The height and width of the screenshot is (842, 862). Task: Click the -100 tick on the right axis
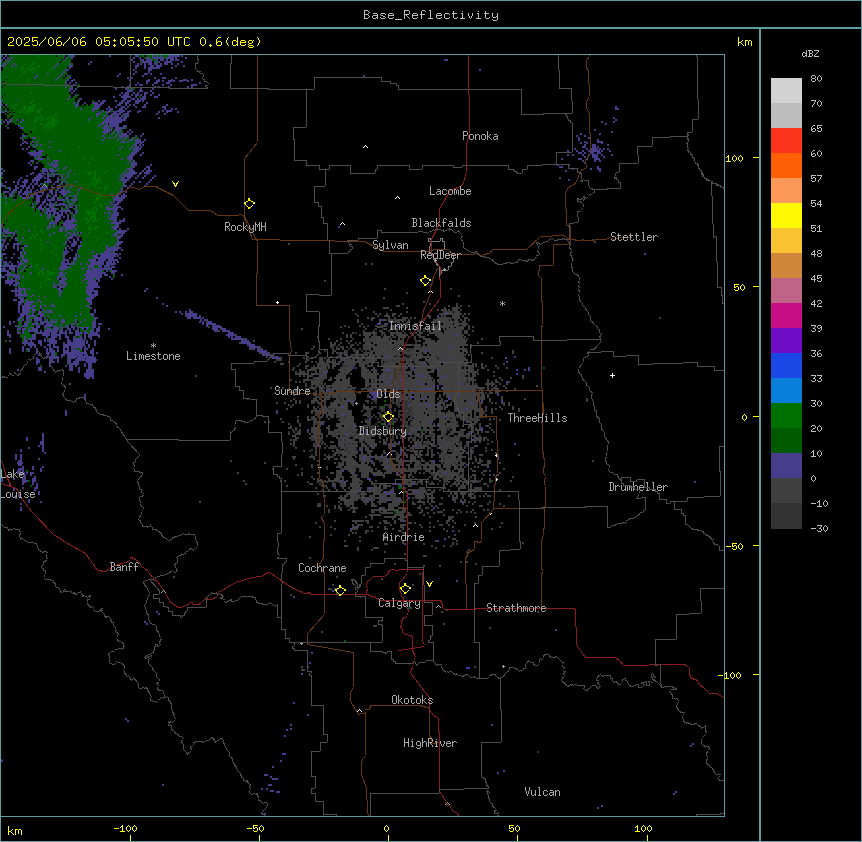[x=731, y=675]
